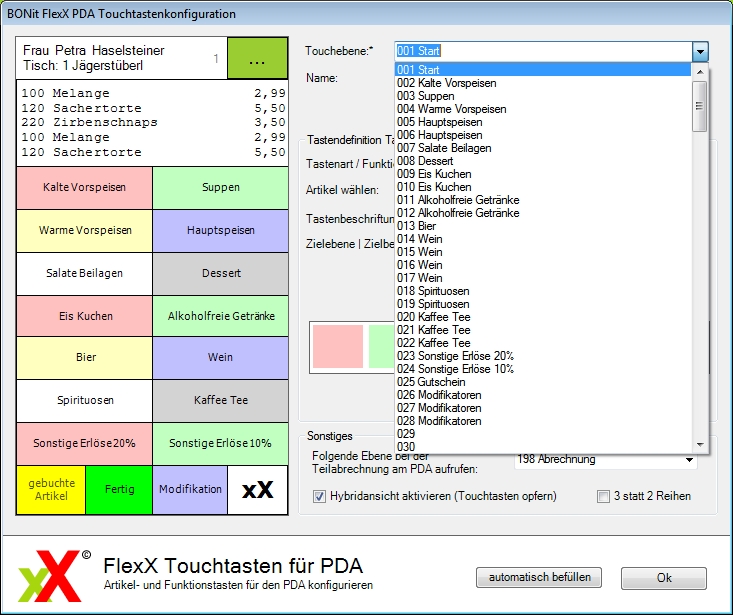Image resolution: width=733 pixels, height=615 pixels.
Task: Select '026 Modifikatoren' entry
Action: click(542, 395)
